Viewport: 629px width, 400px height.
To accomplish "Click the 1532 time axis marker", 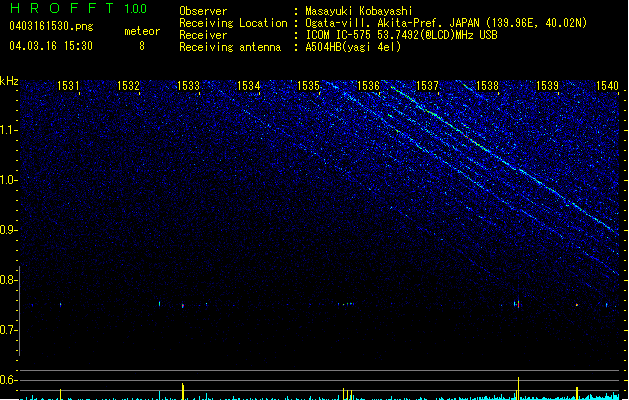I will pos(128,86).
